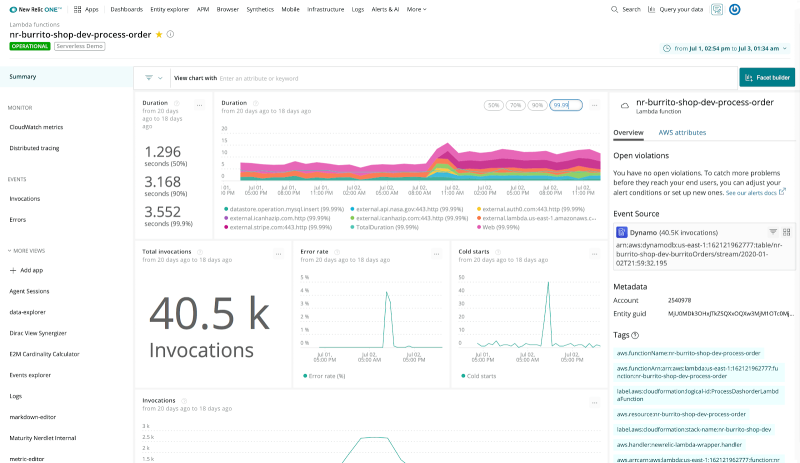This screenshot has height=463, width=800.
Task: Toggle the 70% percentile pill
Action: point(515,105)
